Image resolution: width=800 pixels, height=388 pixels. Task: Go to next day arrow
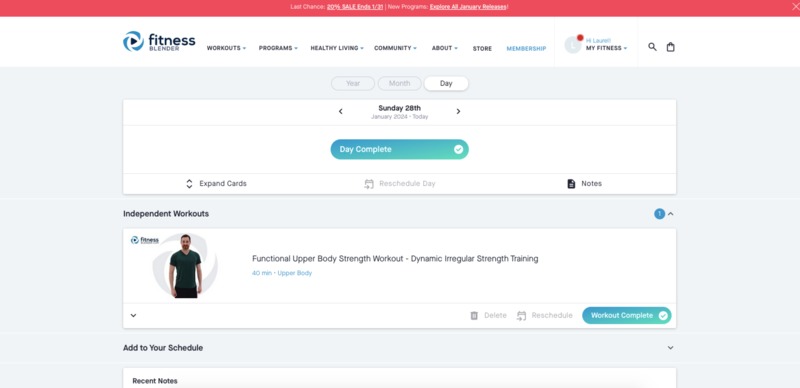click(x=458, y=111)
